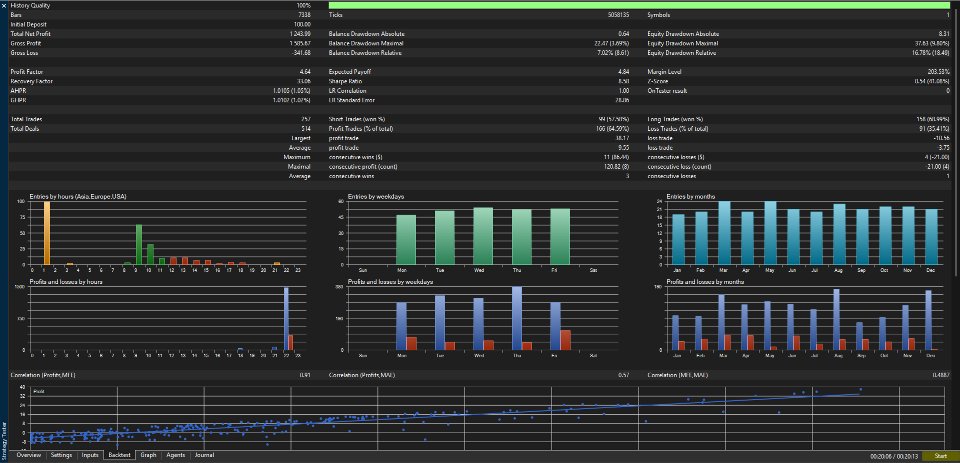Click the 5058135 Ticks value

(x=618, y=15)
